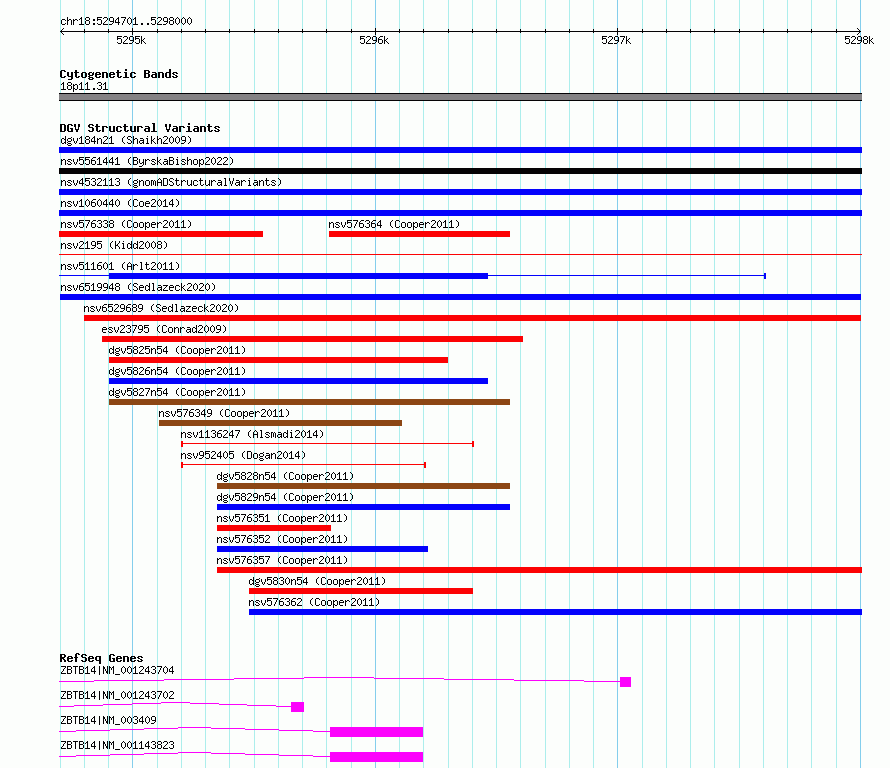This screenshot has height=768, width=890.
Task: Click the dgv5830n54 (Cooper2011) label
Action: point(317,581)
